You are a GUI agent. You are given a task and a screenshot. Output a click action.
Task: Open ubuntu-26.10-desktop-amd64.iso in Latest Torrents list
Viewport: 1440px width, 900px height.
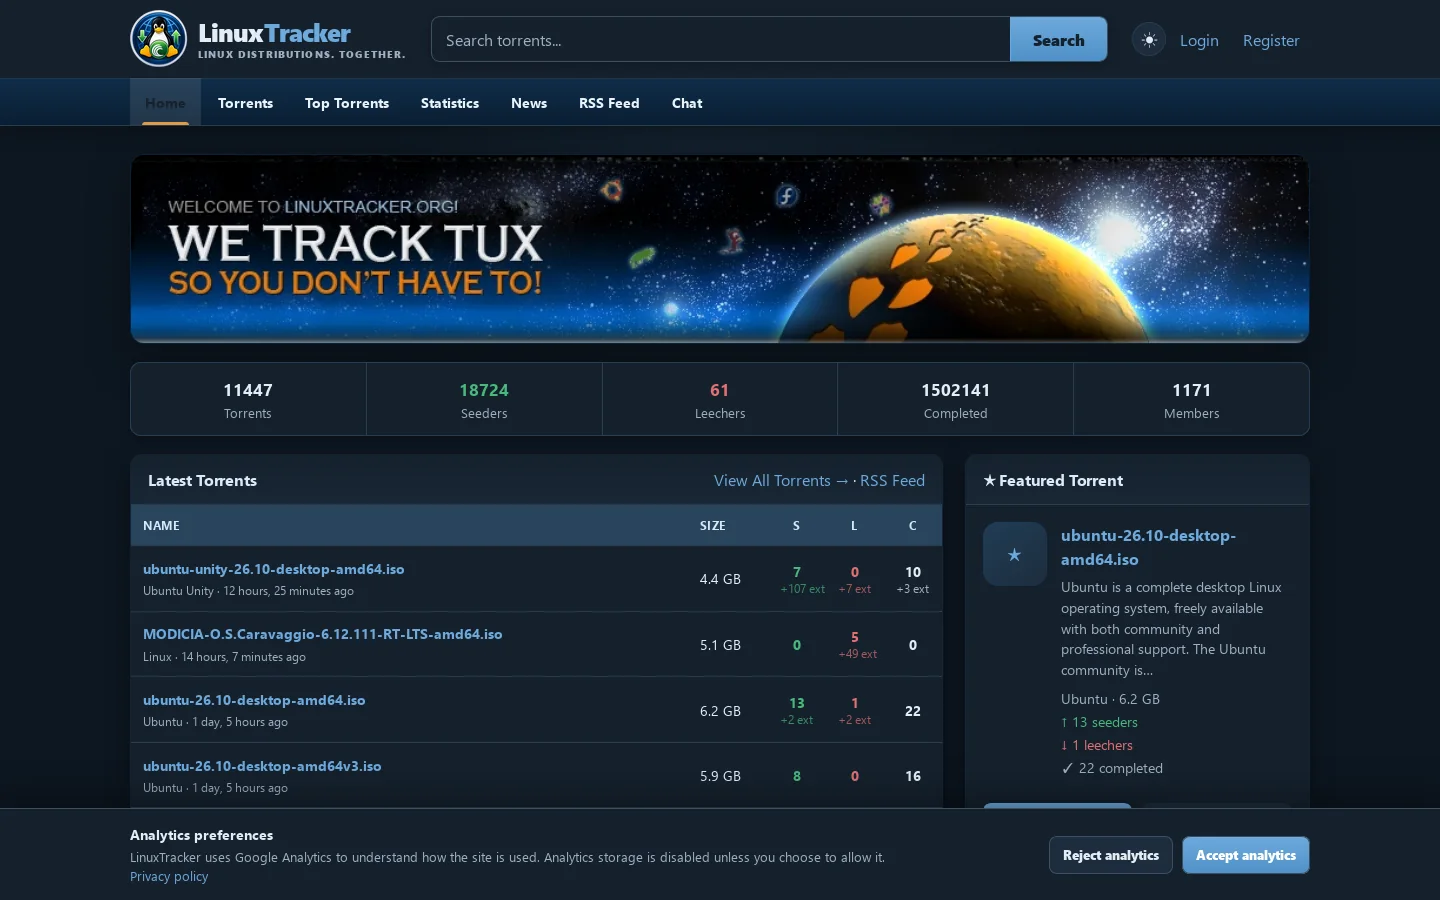[254, 700]
